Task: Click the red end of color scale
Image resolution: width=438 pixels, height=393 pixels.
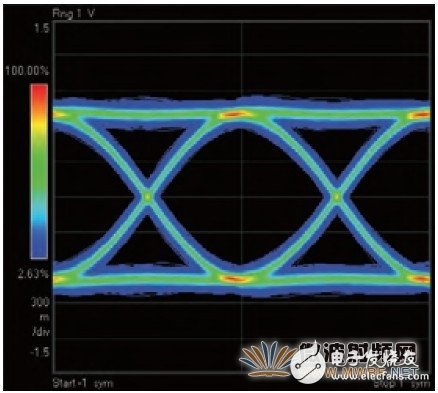Action: 39,95
